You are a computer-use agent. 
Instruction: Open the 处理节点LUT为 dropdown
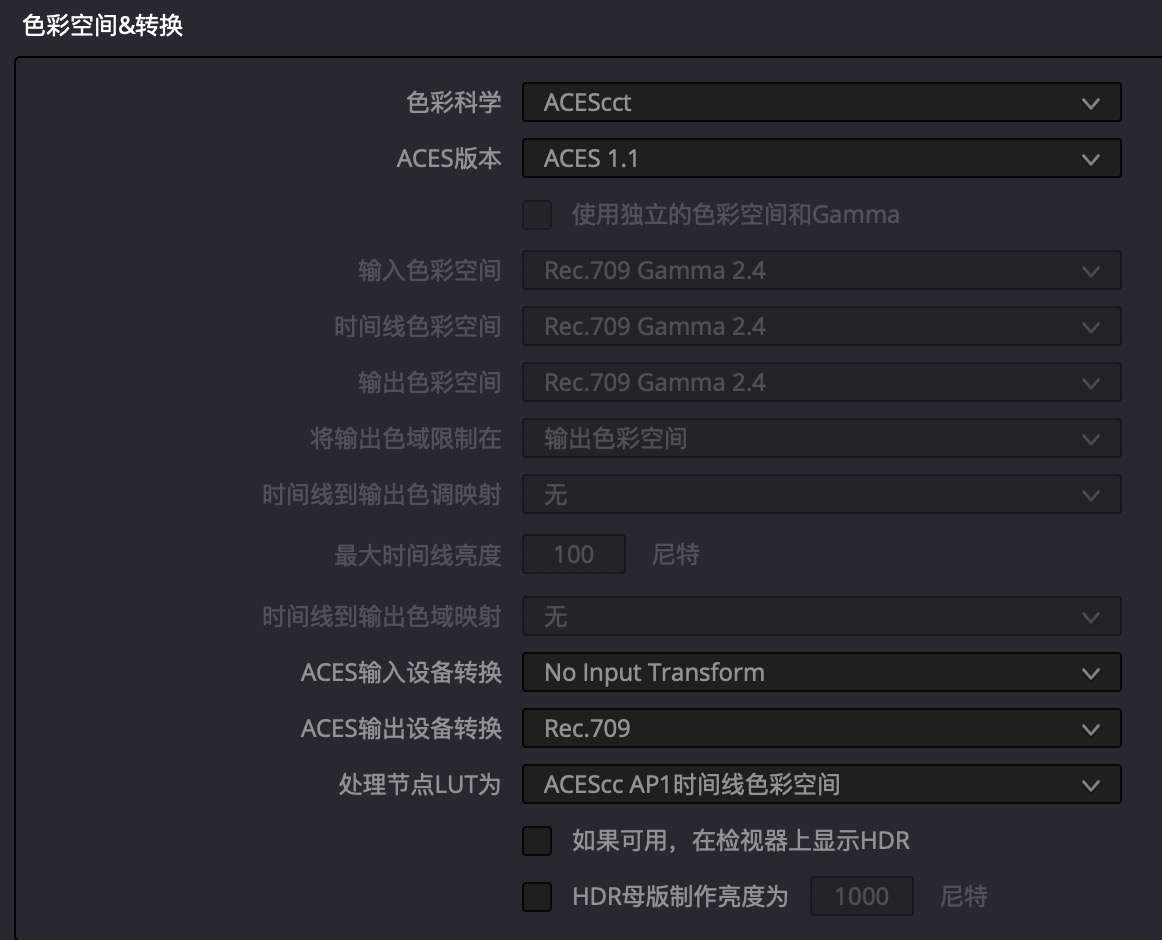pyautogui.click(x=820, y=785)
